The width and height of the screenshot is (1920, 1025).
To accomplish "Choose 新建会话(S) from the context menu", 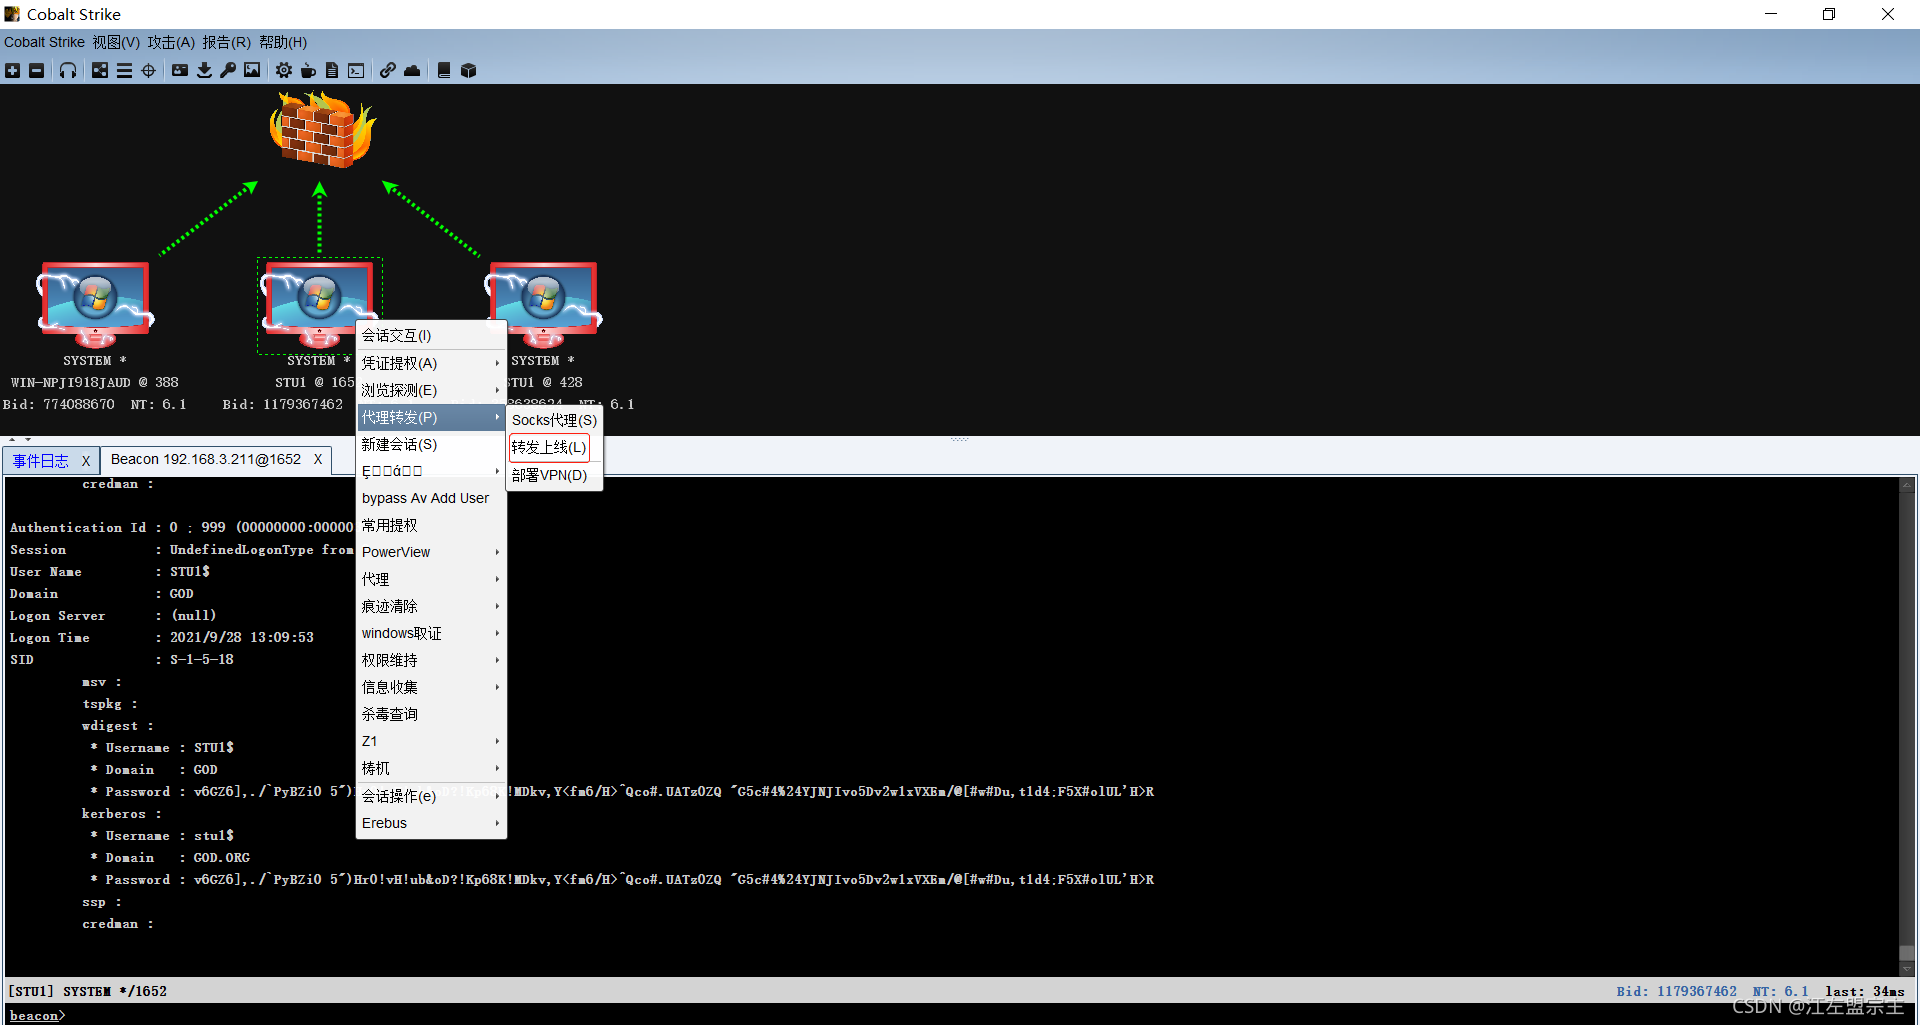I will tap(431, 444).
